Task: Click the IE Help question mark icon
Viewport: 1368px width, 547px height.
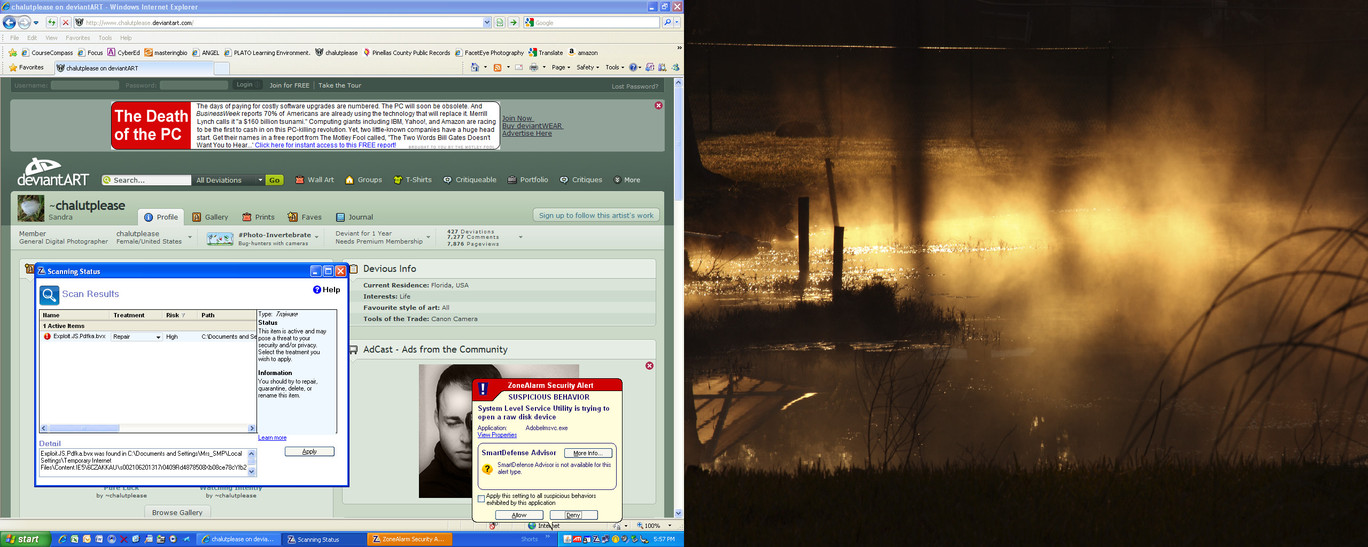Action: tap(635, 67)
